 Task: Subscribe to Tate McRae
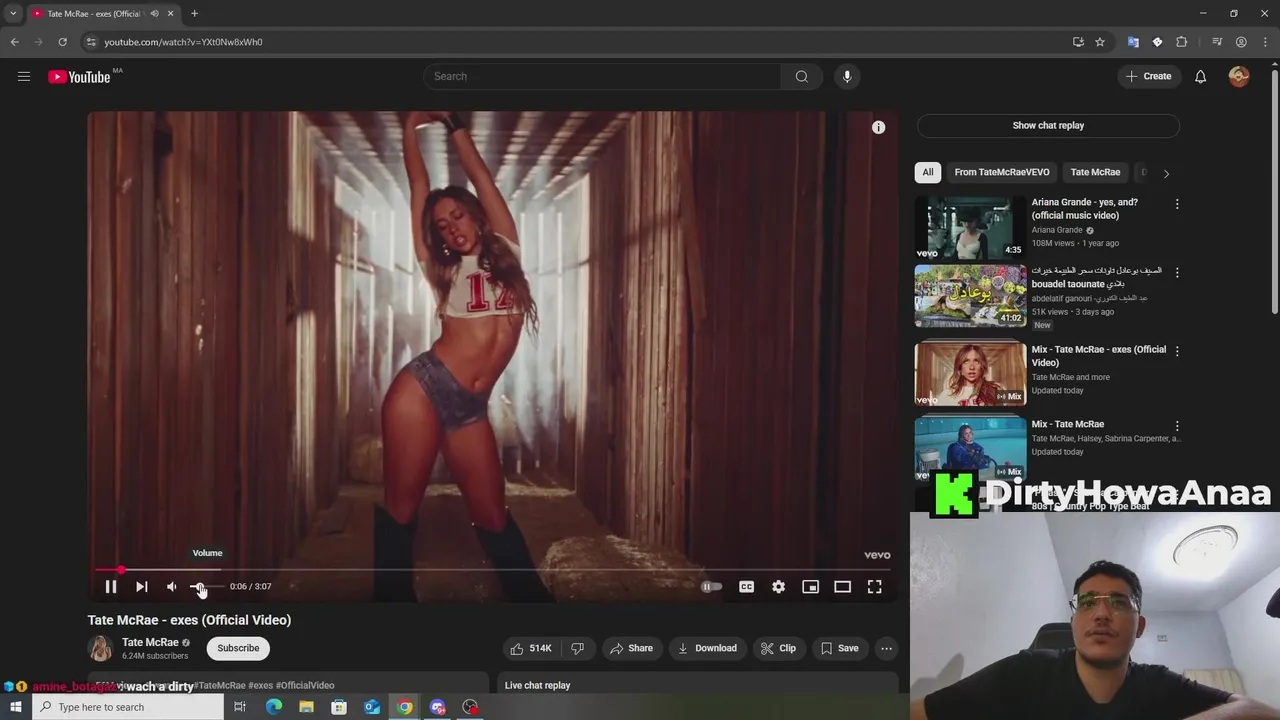click(x=238, y=648)
